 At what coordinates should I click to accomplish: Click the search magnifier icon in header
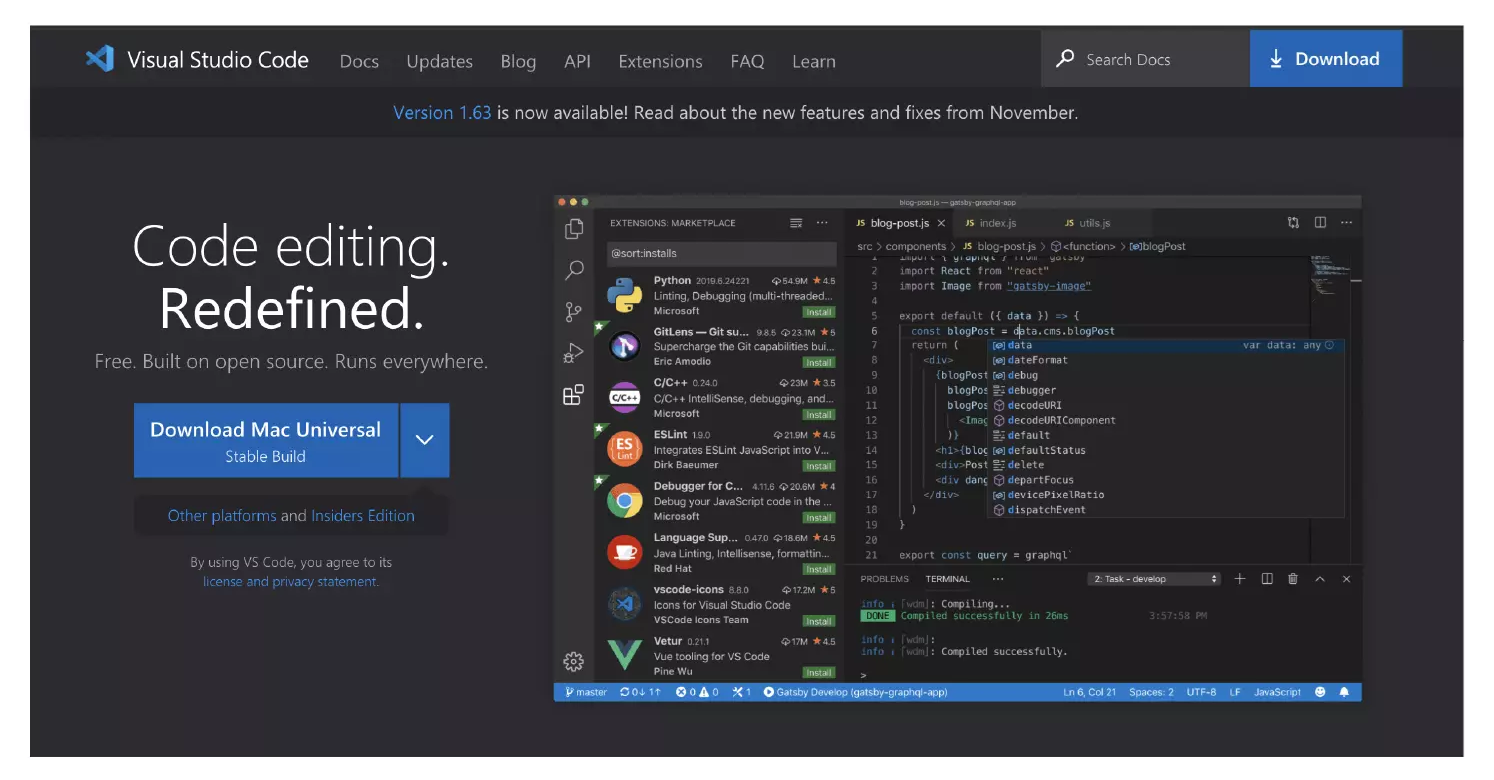tap(1066, 59)
